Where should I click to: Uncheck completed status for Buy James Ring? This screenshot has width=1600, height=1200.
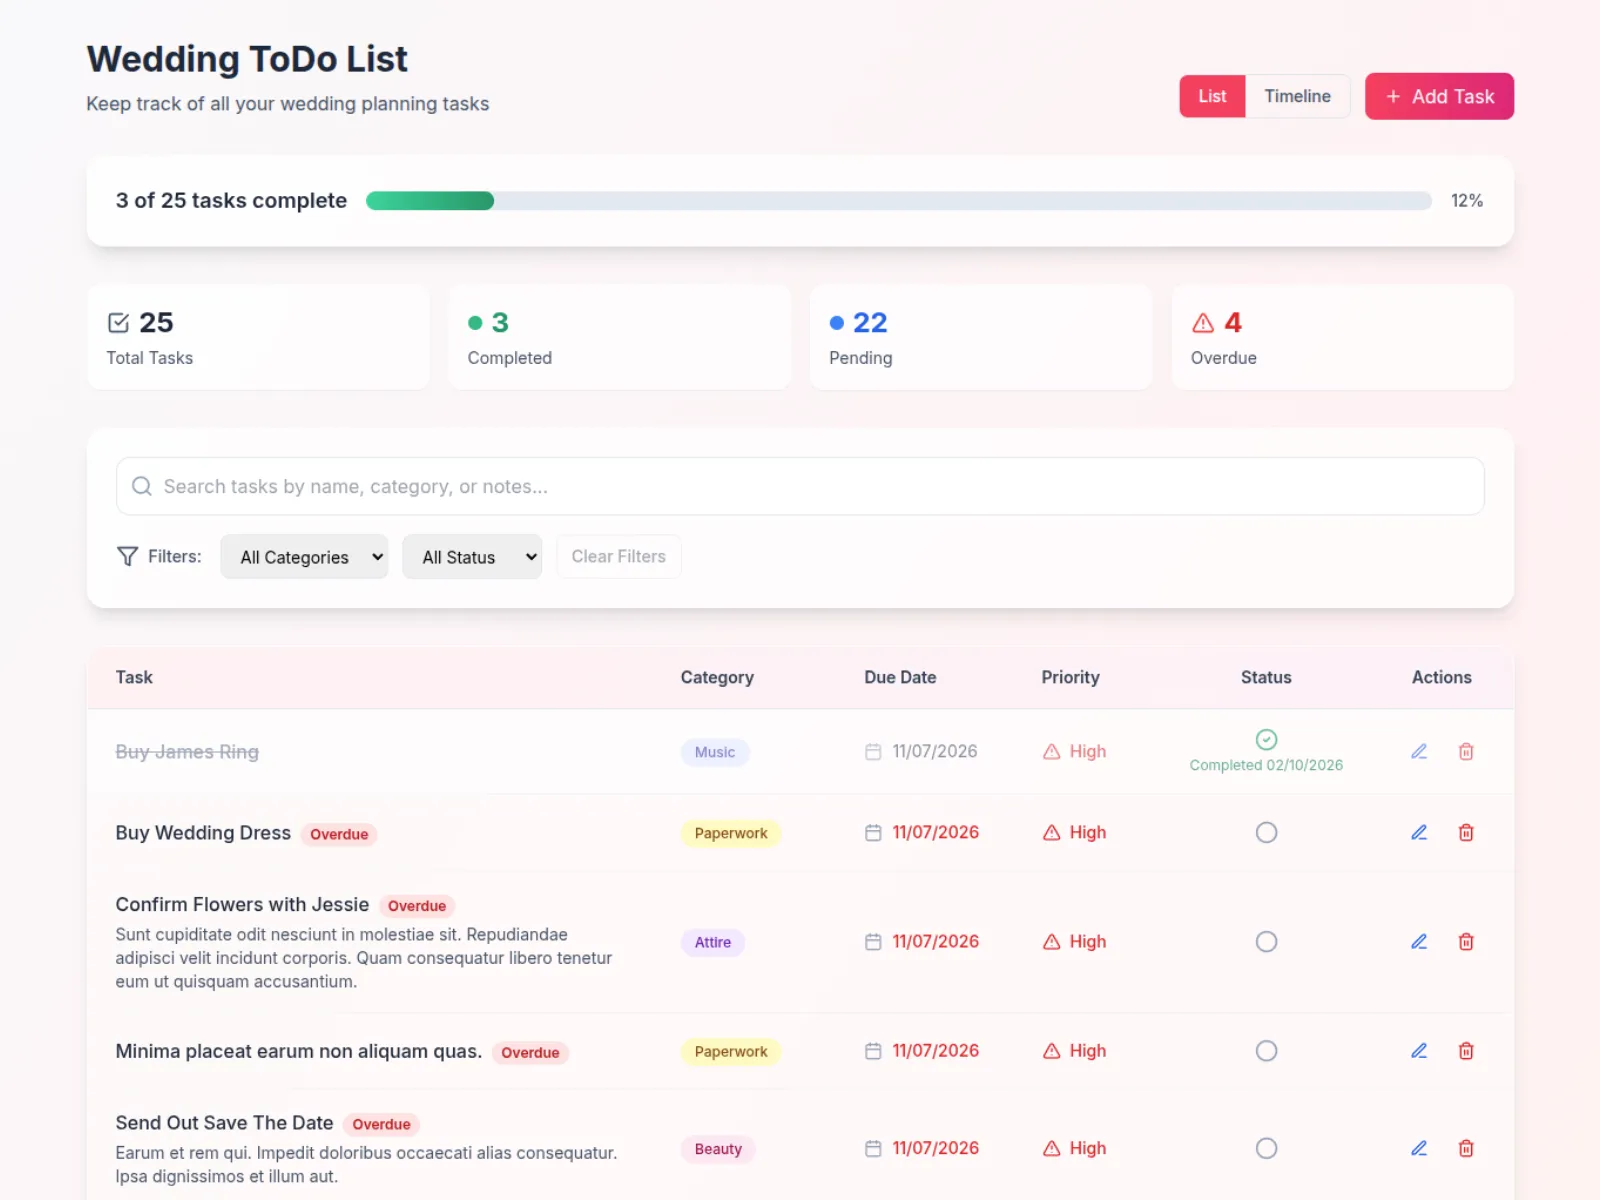pos(1266,739)
